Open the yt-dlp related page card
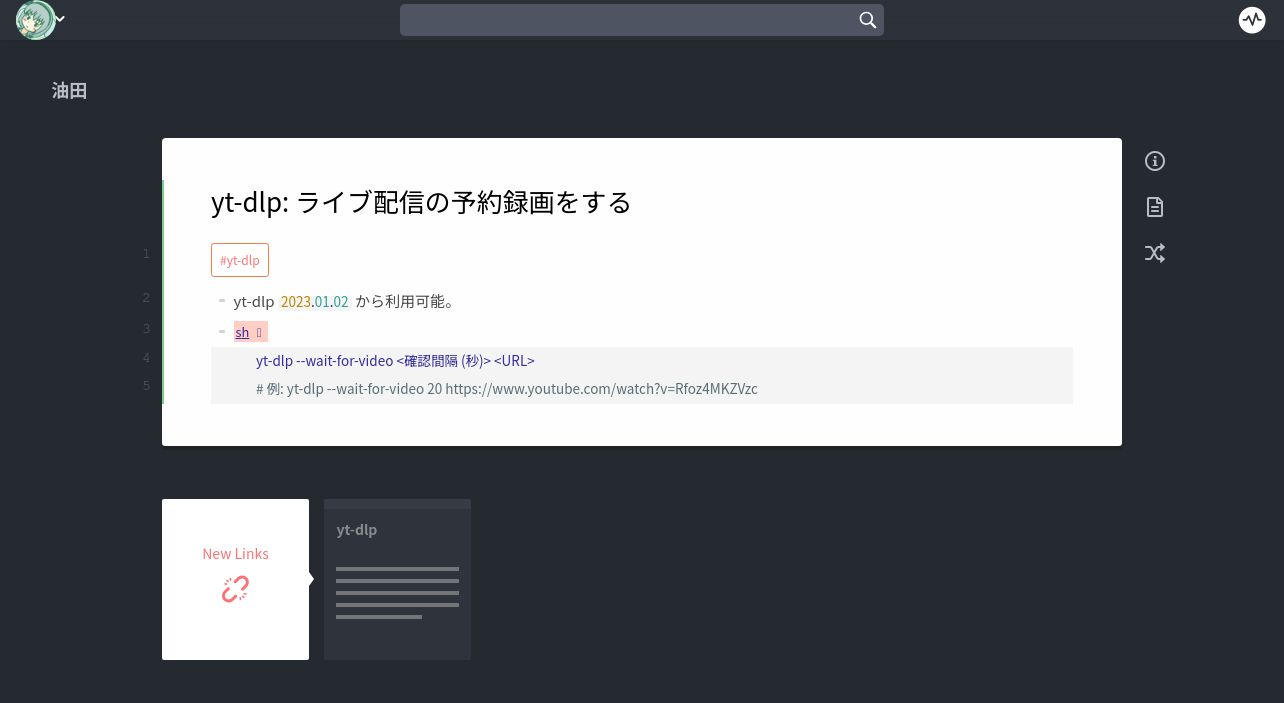This screenshot has width=1284, height=703. click(397, 579)
